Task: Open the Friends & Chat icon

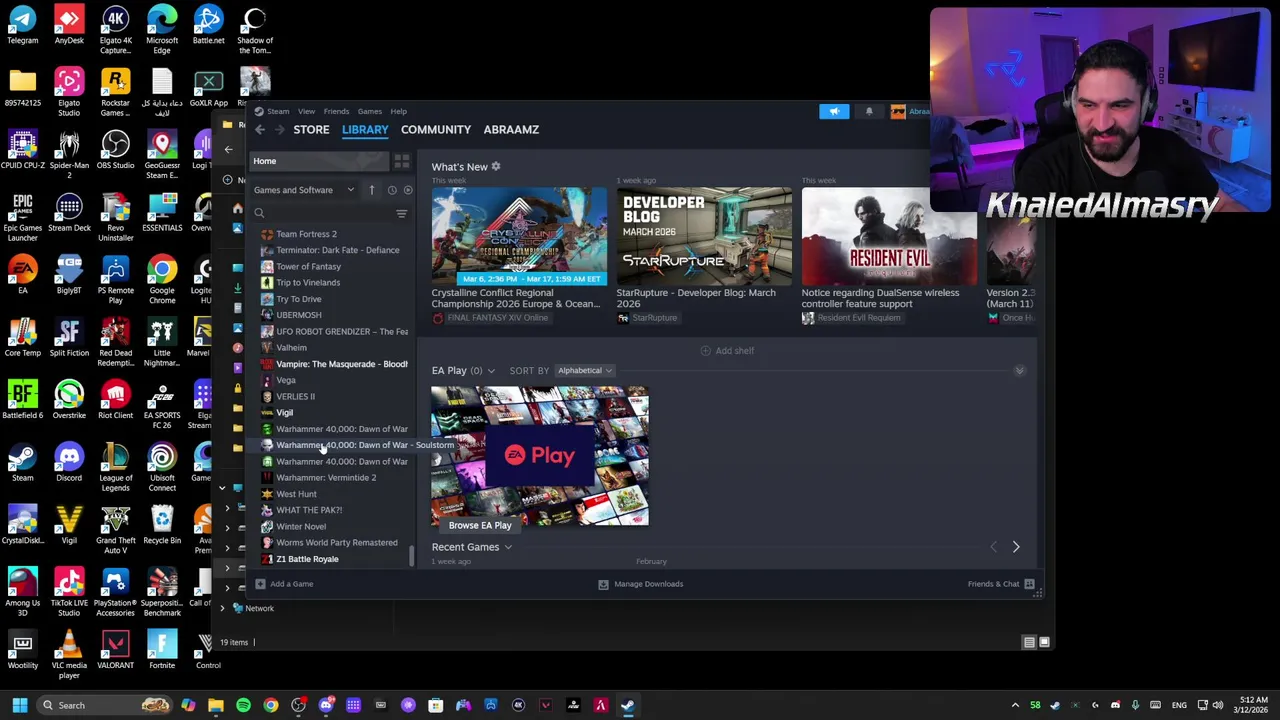Action: (1029, 584)
